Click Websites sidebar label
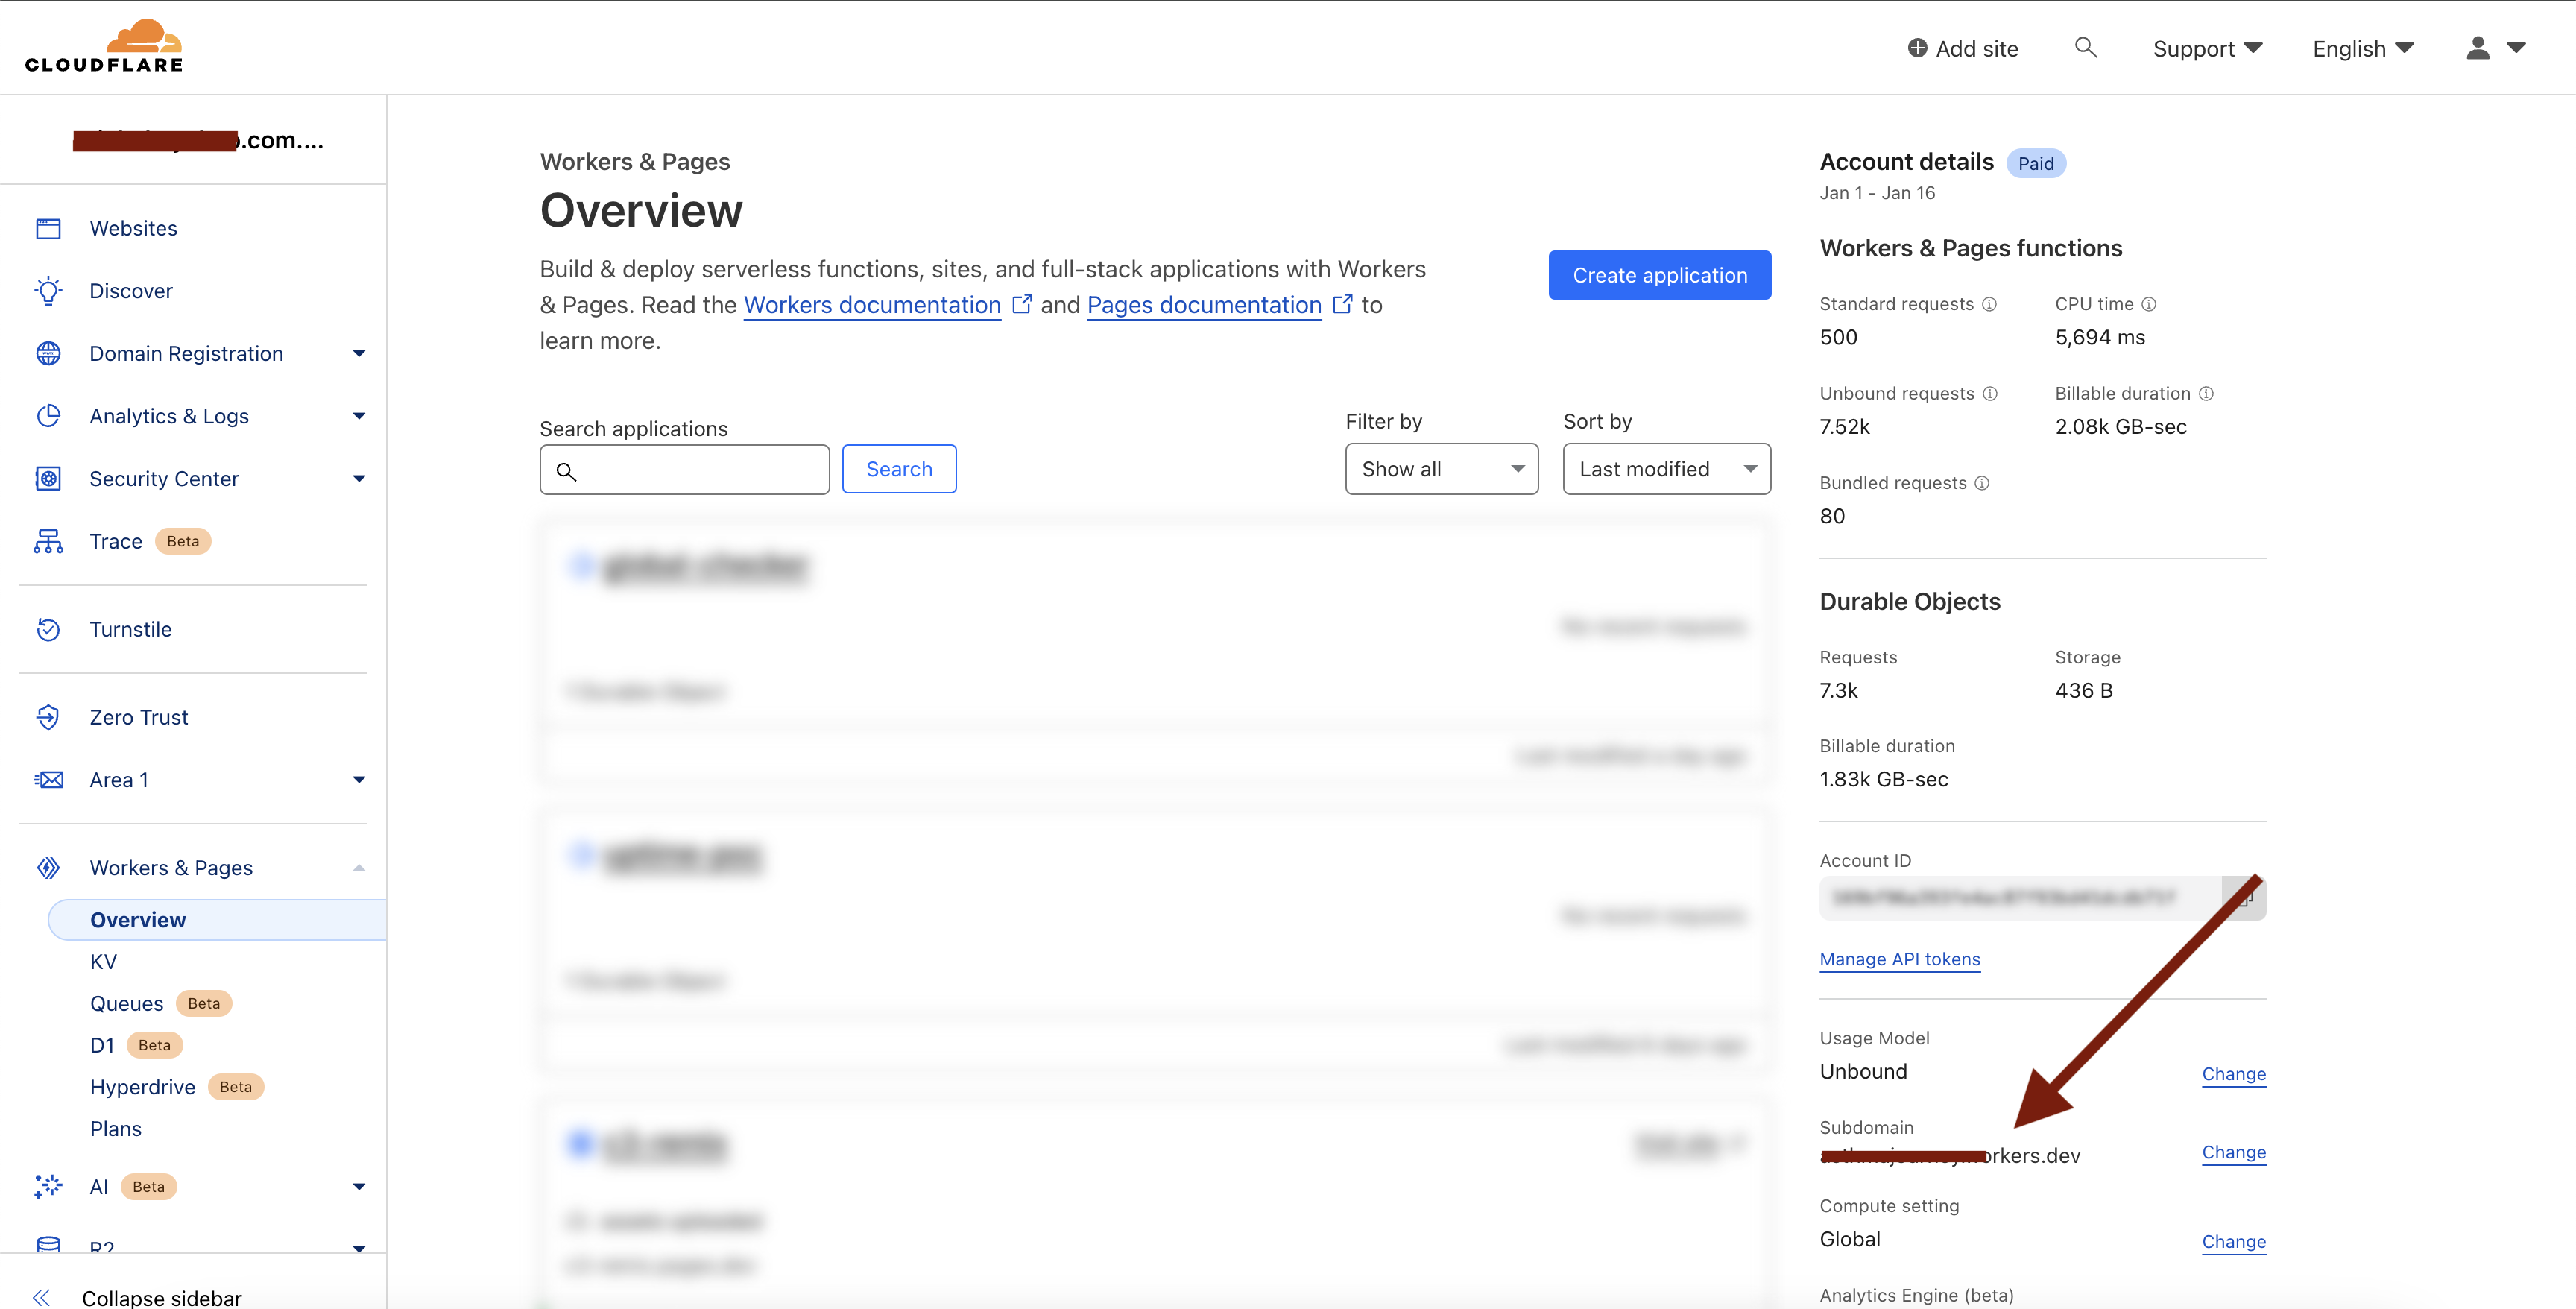The width and height of the screenshot is (2576, 1309). pos(134,229)
